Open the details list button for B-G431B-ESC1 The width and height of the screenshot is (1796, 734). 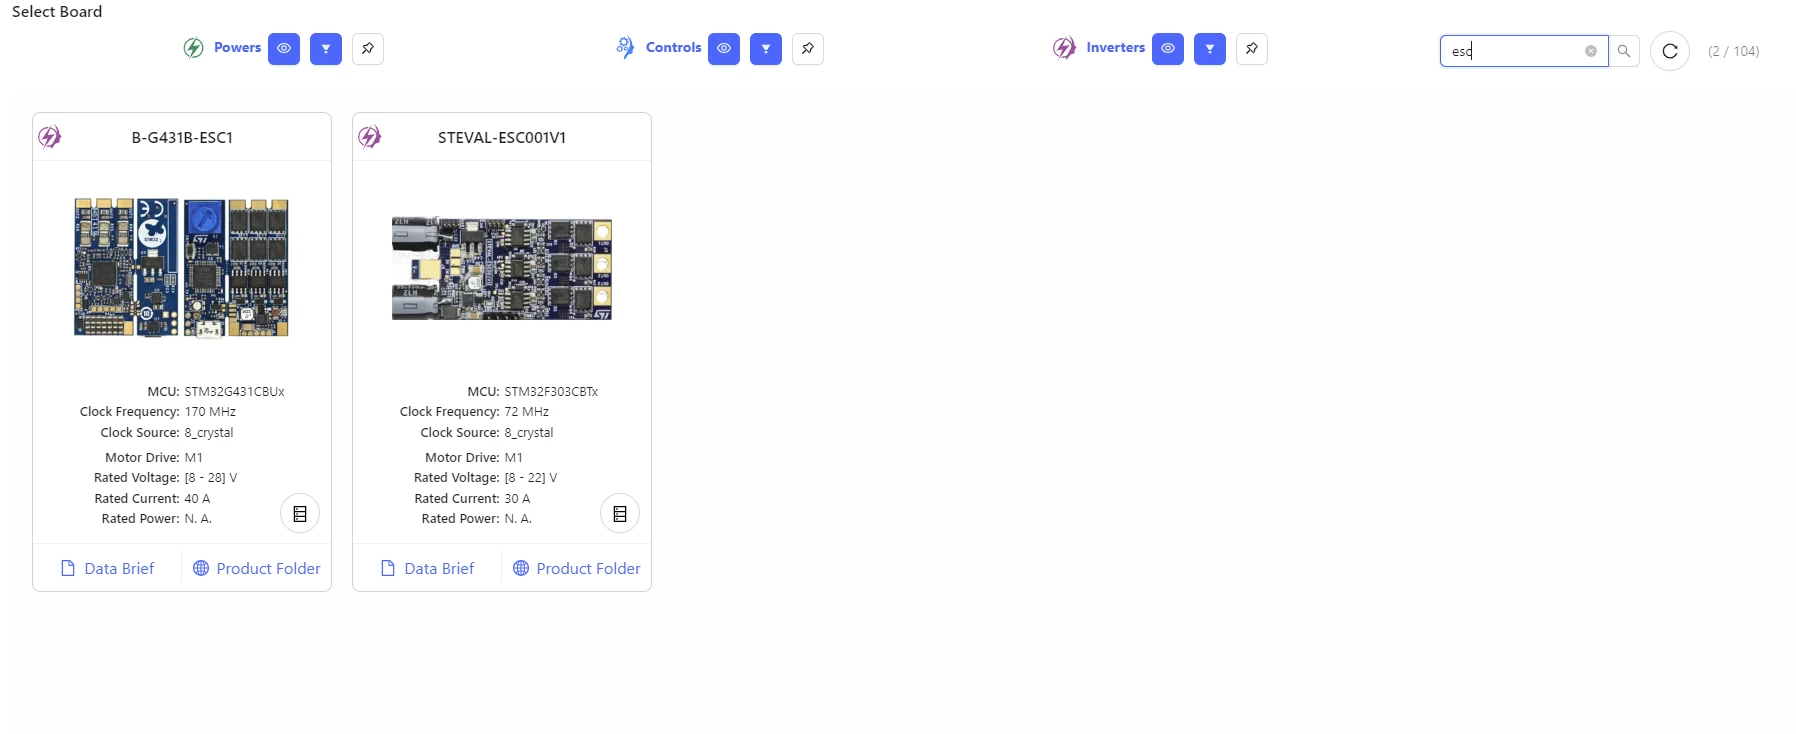tap(300, 514)
